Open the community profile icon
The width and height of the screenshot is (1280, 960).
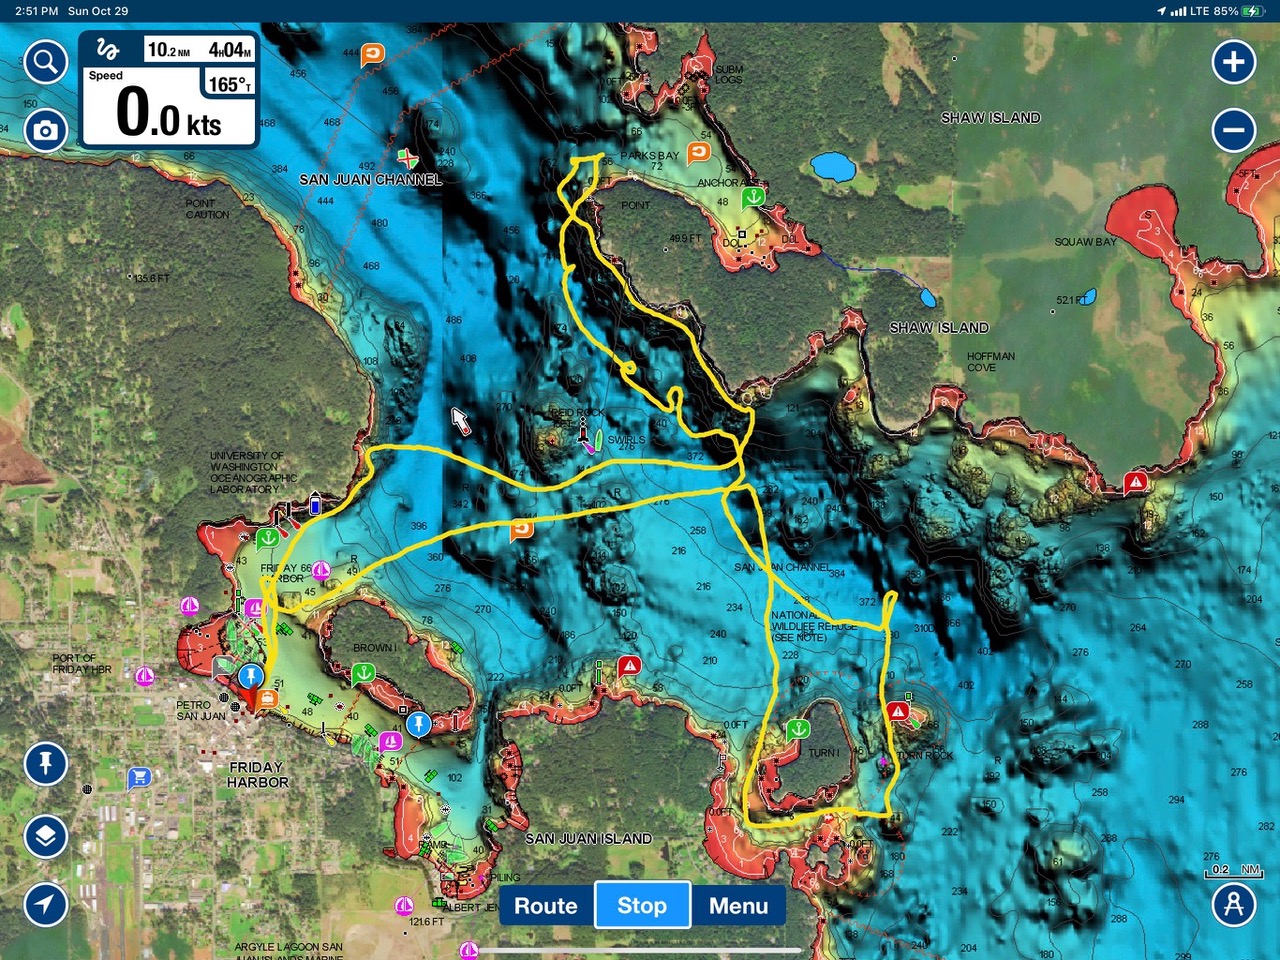pyautogui.click(x=1233, y=904)
